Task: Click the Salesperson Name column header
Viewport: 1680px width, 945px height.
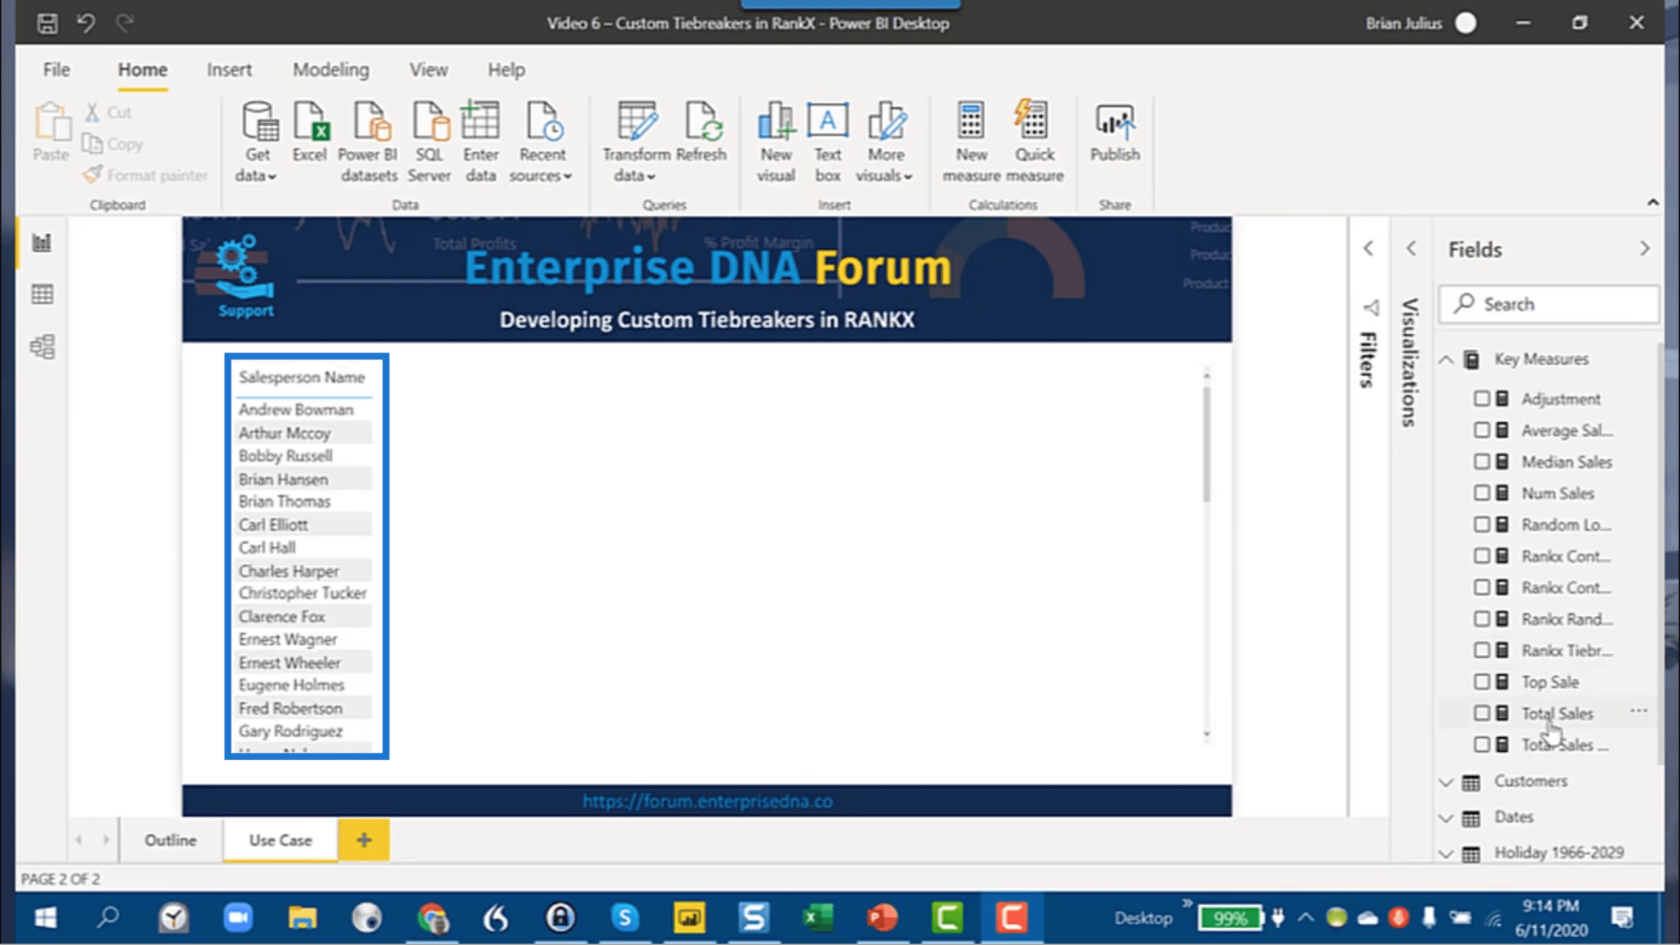Action: click(302, 378)
